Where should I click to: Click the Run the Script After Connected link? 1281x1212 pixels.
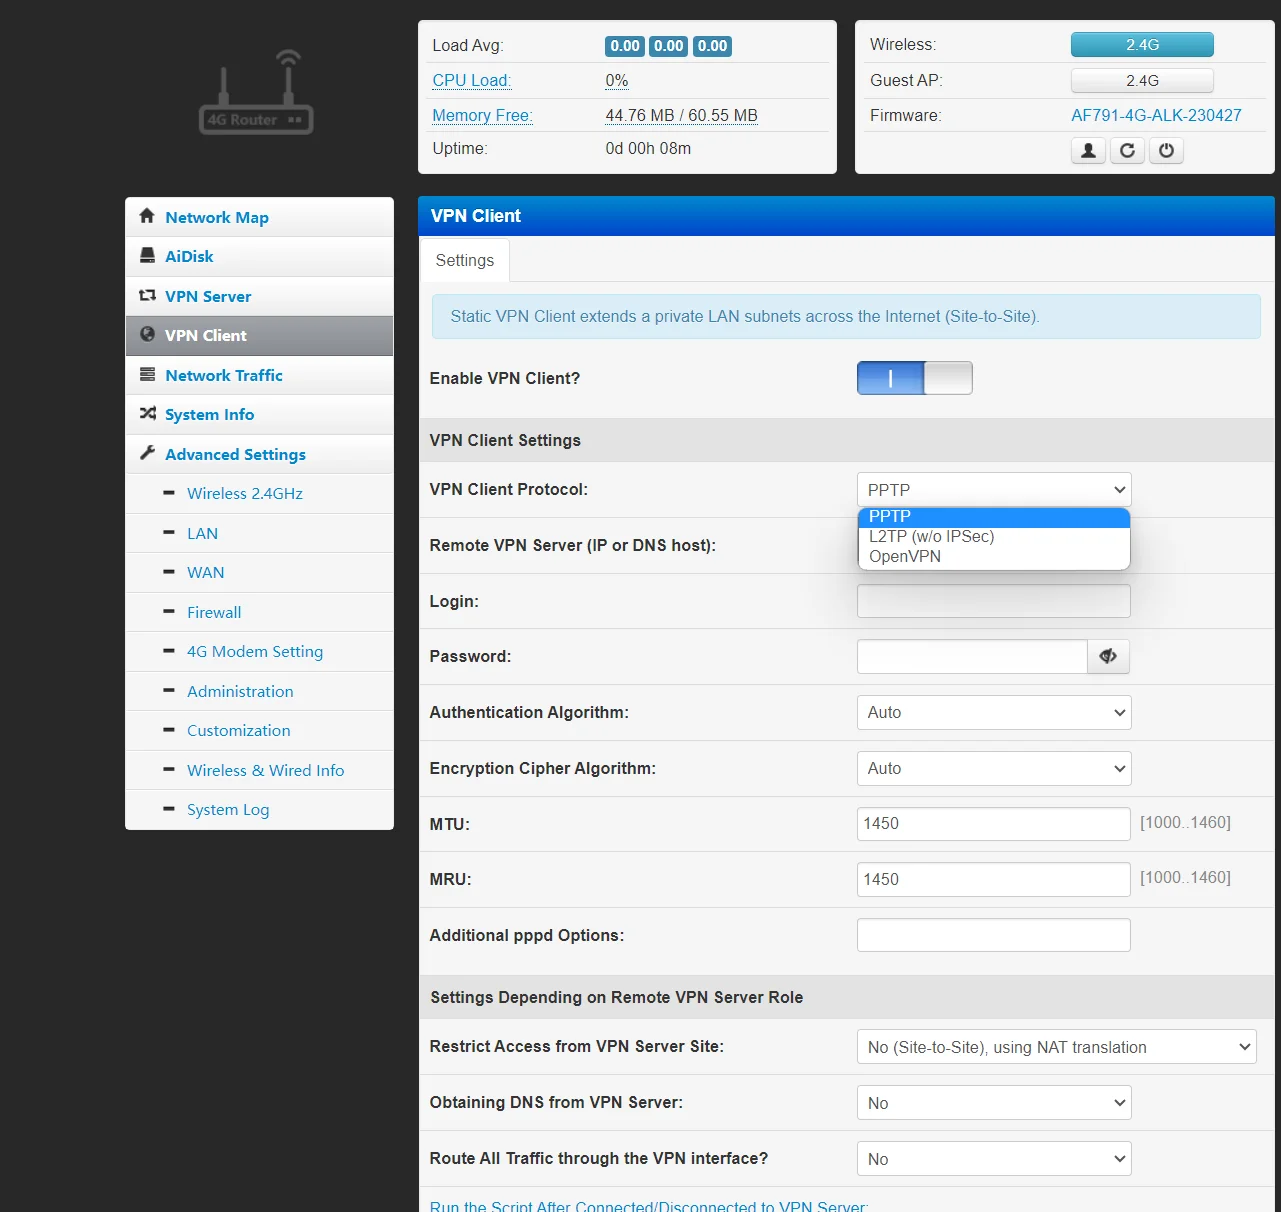(649, 1205)
